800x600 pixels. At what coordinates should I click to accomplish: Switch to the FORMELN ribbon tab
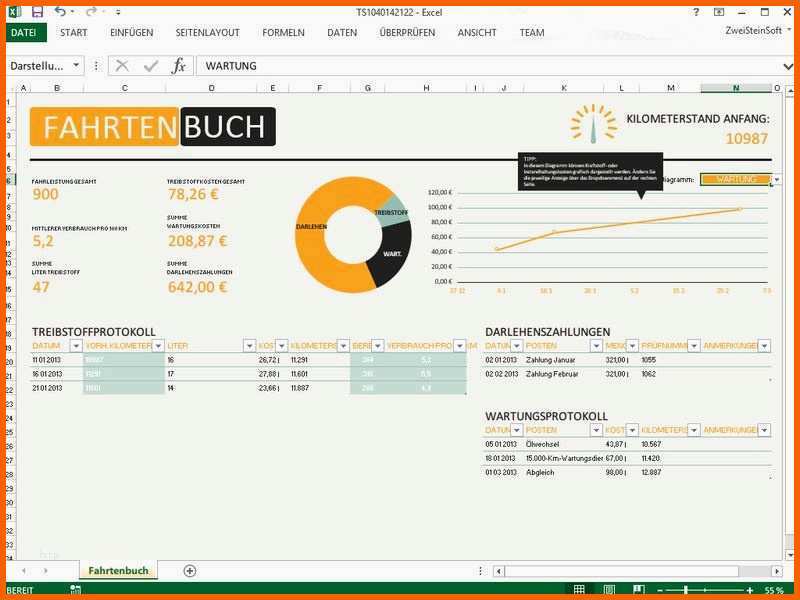(x=283, y=33)
